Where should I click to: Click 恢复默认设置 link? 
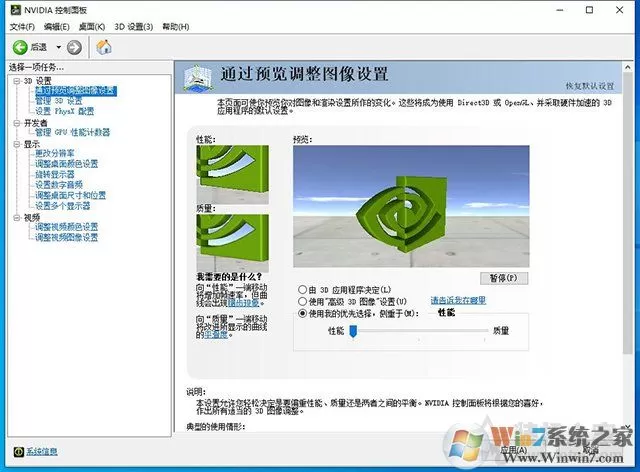pos(589,86)
